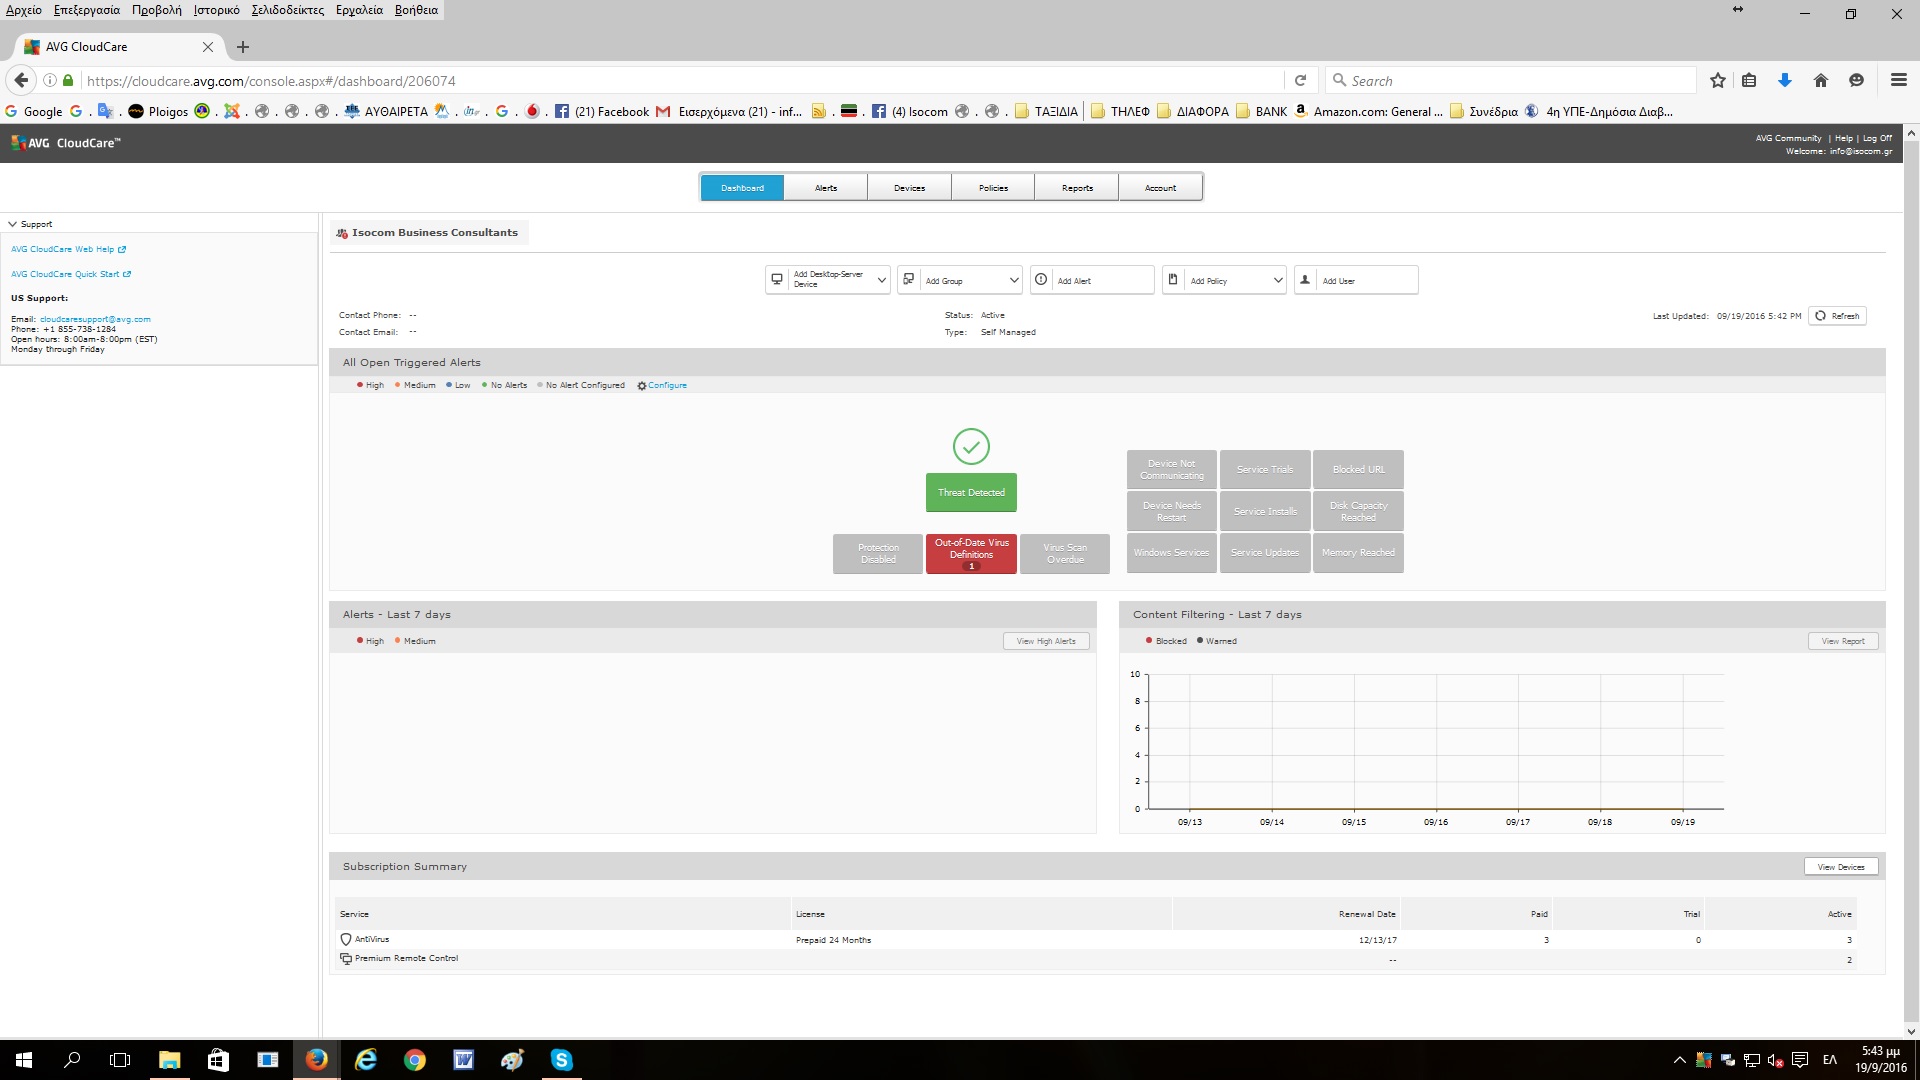Click the Threat Detected tile

[971, 493]
